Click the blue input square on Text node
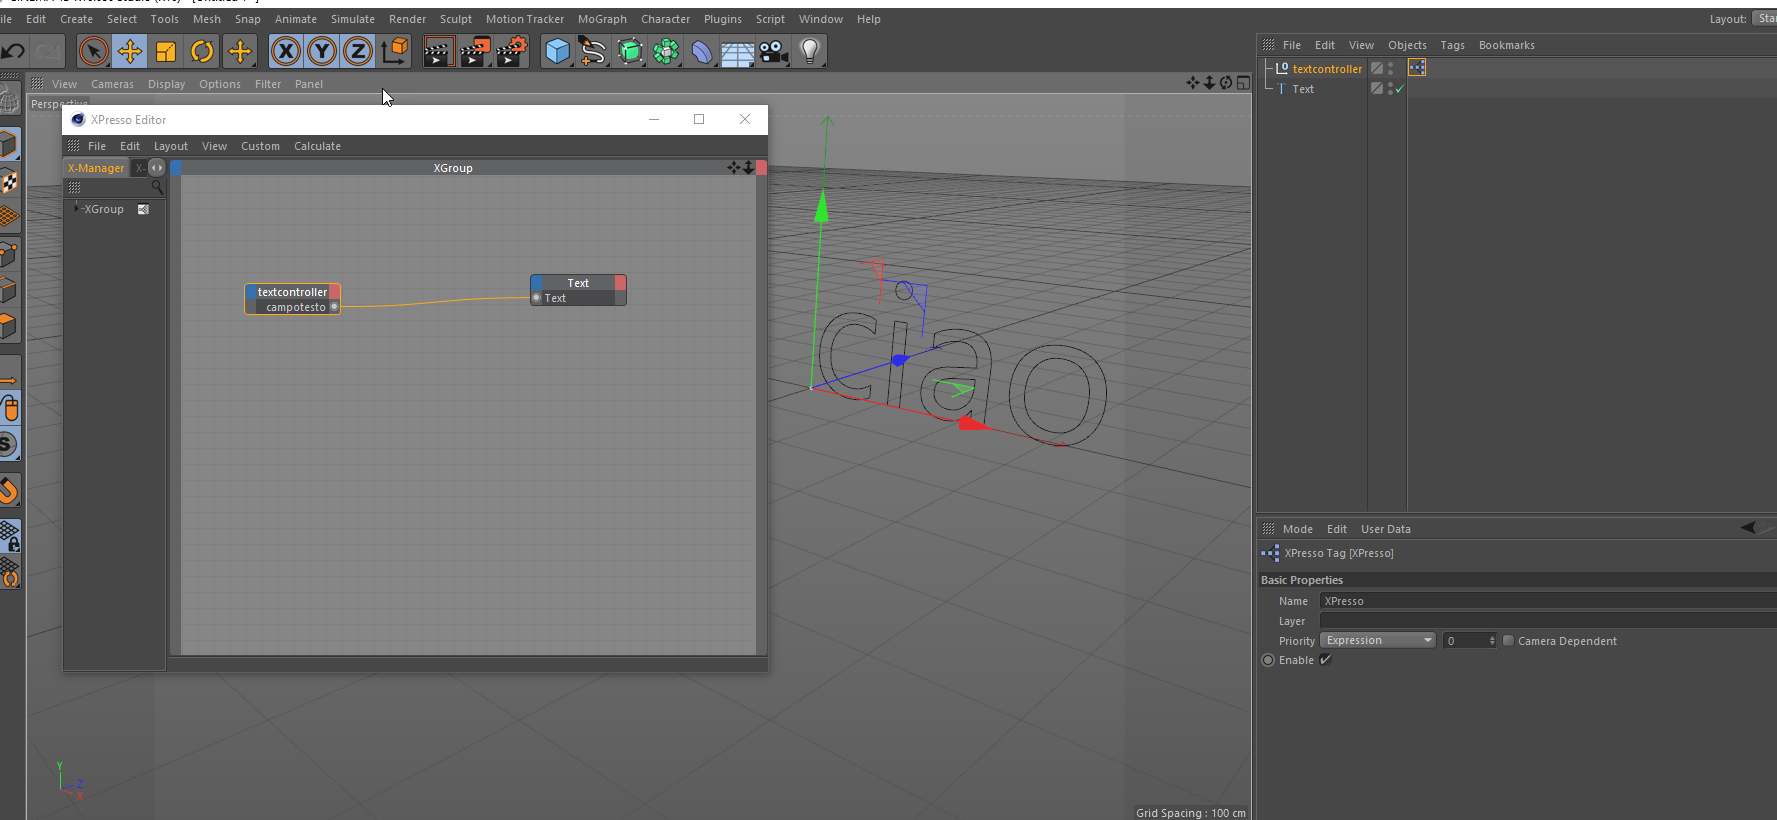The image size is (1777, 820). pyautogui.click(x=537, y=283)
